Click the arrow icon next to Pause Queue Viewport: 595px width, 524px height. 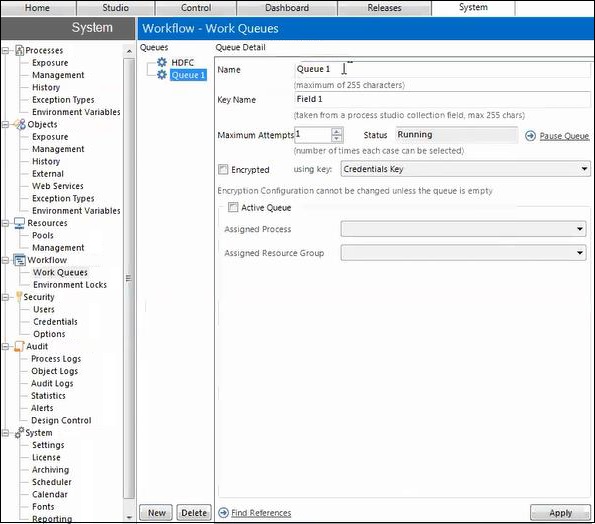click(x=530, y=136)
